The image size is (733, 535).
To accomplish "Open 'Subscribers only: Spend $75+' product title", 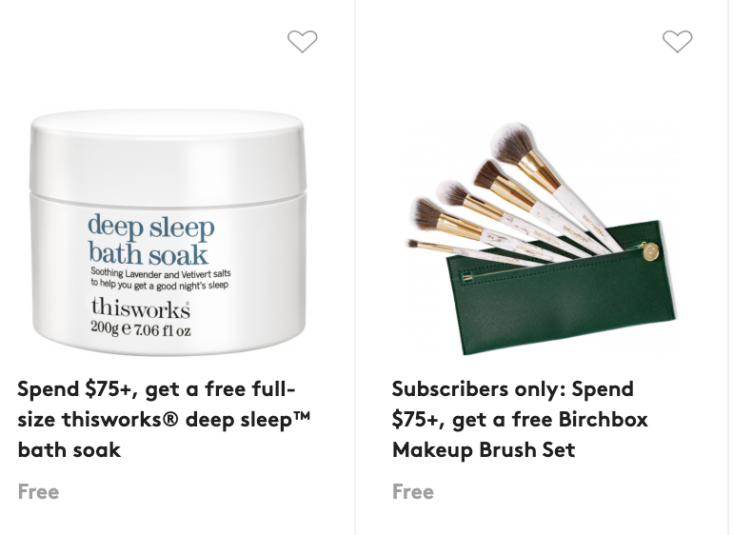I will (x=520, y=419).
